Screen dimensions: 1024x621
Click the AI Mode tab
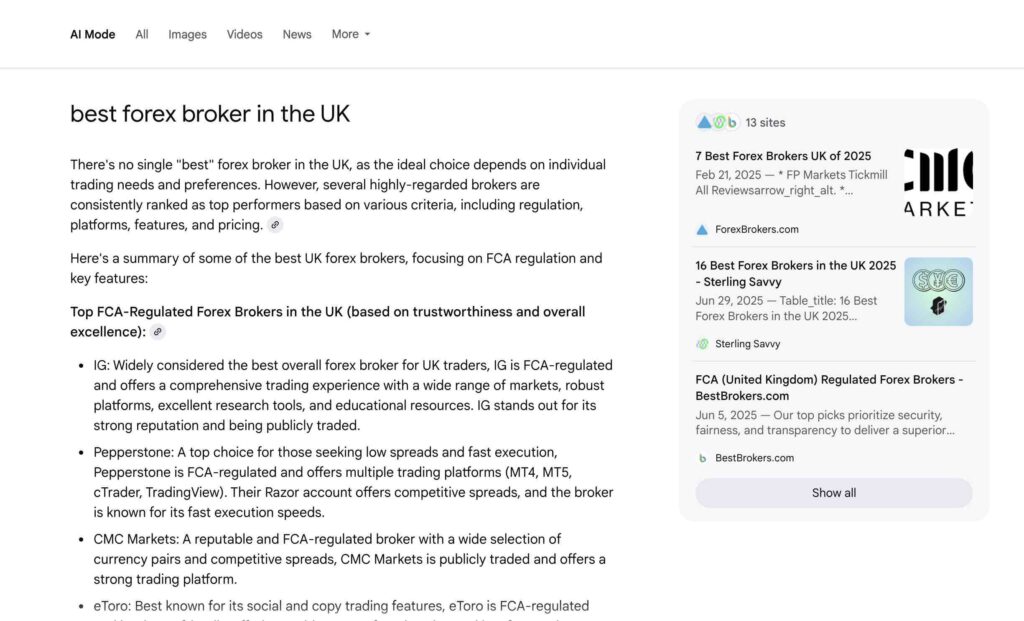tap(92, 33)
